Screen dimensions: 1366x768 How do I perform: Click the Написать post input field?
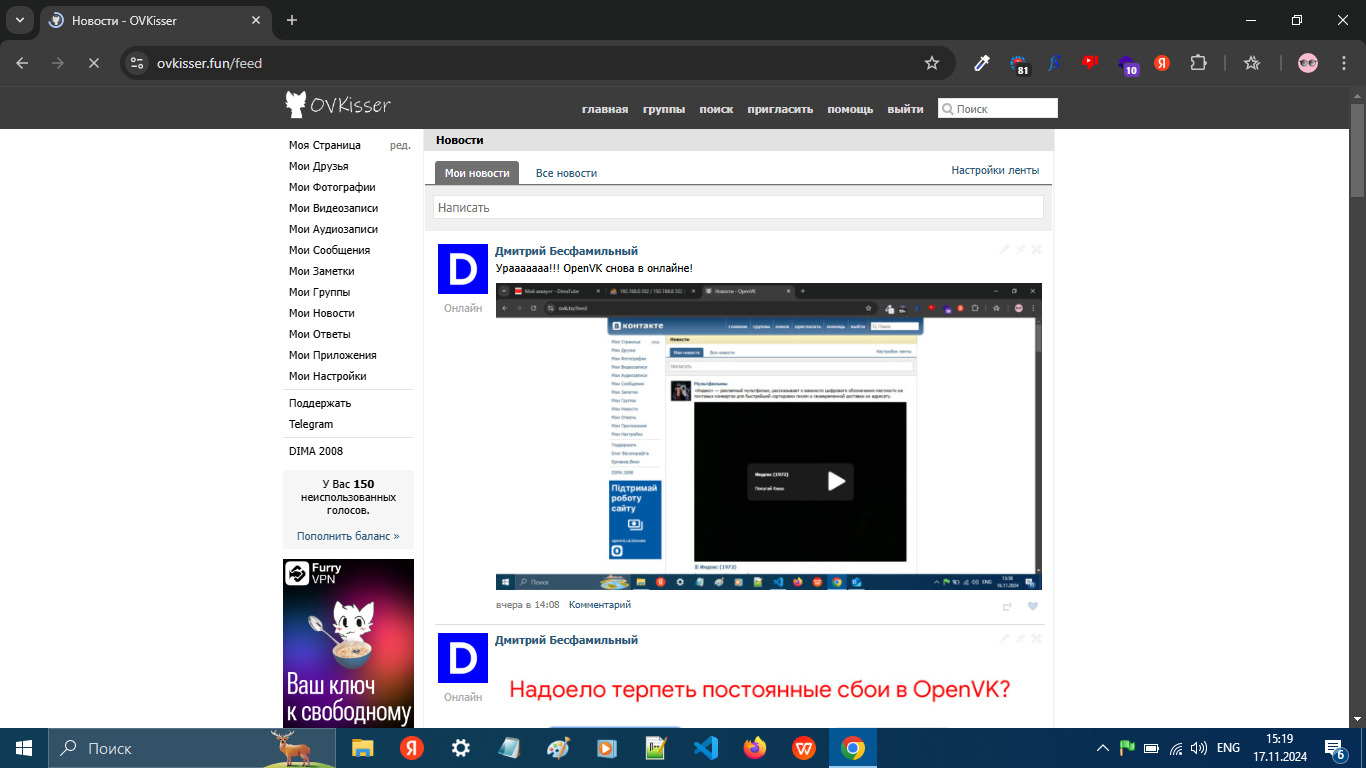(x=738, y=207)
